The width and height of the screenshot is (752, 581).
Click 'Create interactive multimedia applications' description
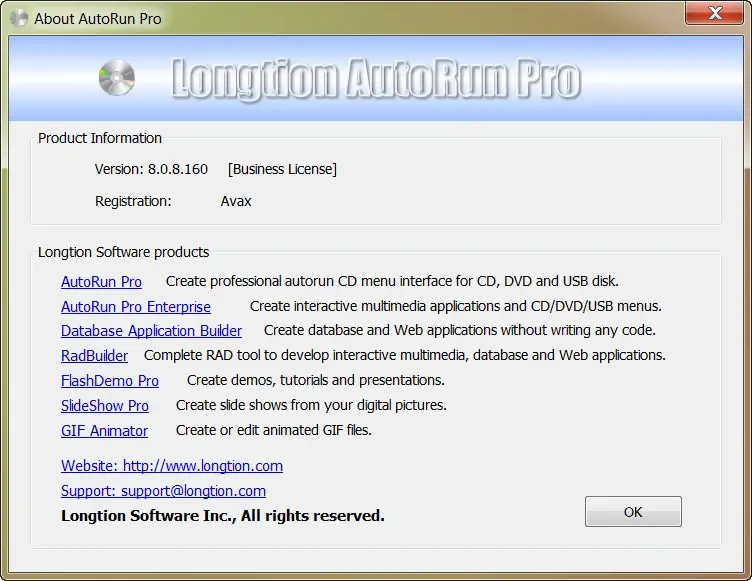click(456, 306)
